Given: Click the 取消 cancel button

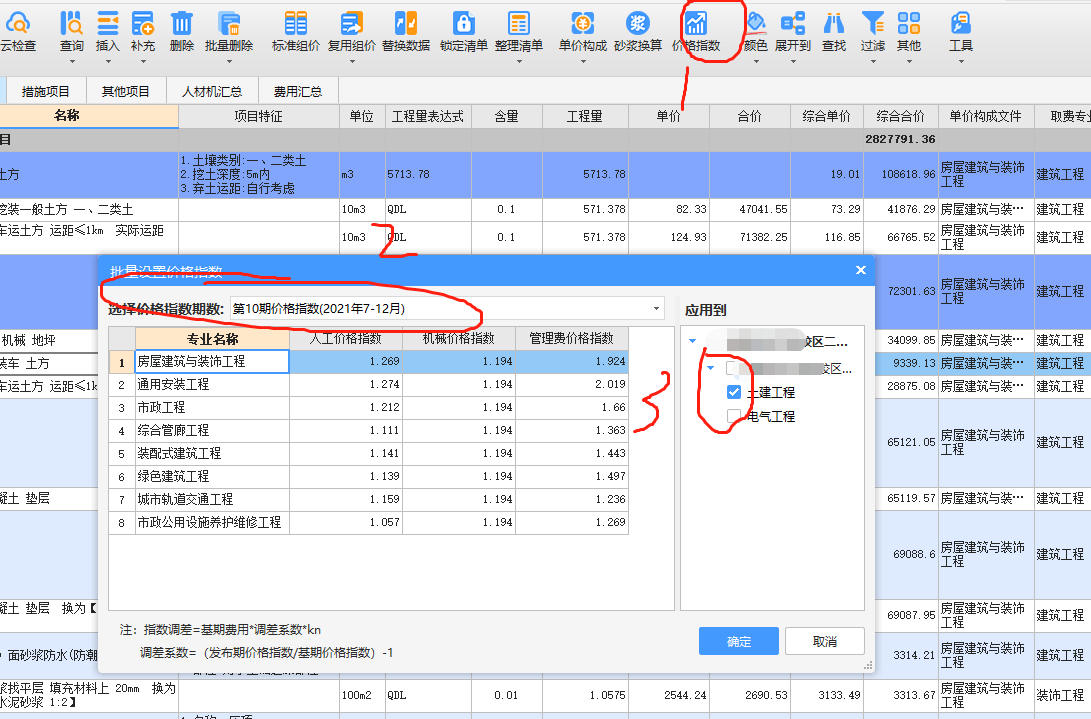Looking at the screenshot, I should pyautogui.click(x=825, y=641).
